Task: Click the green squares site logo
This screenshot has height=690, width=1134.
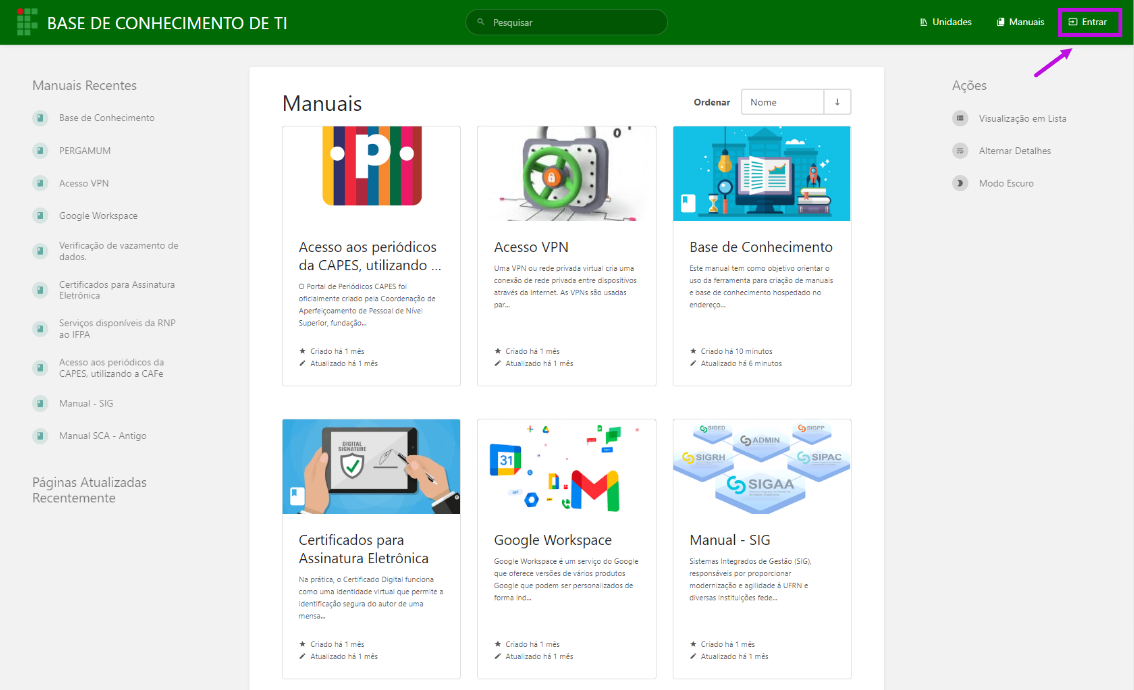Action: pyautogui.click(x=27, y=22)
